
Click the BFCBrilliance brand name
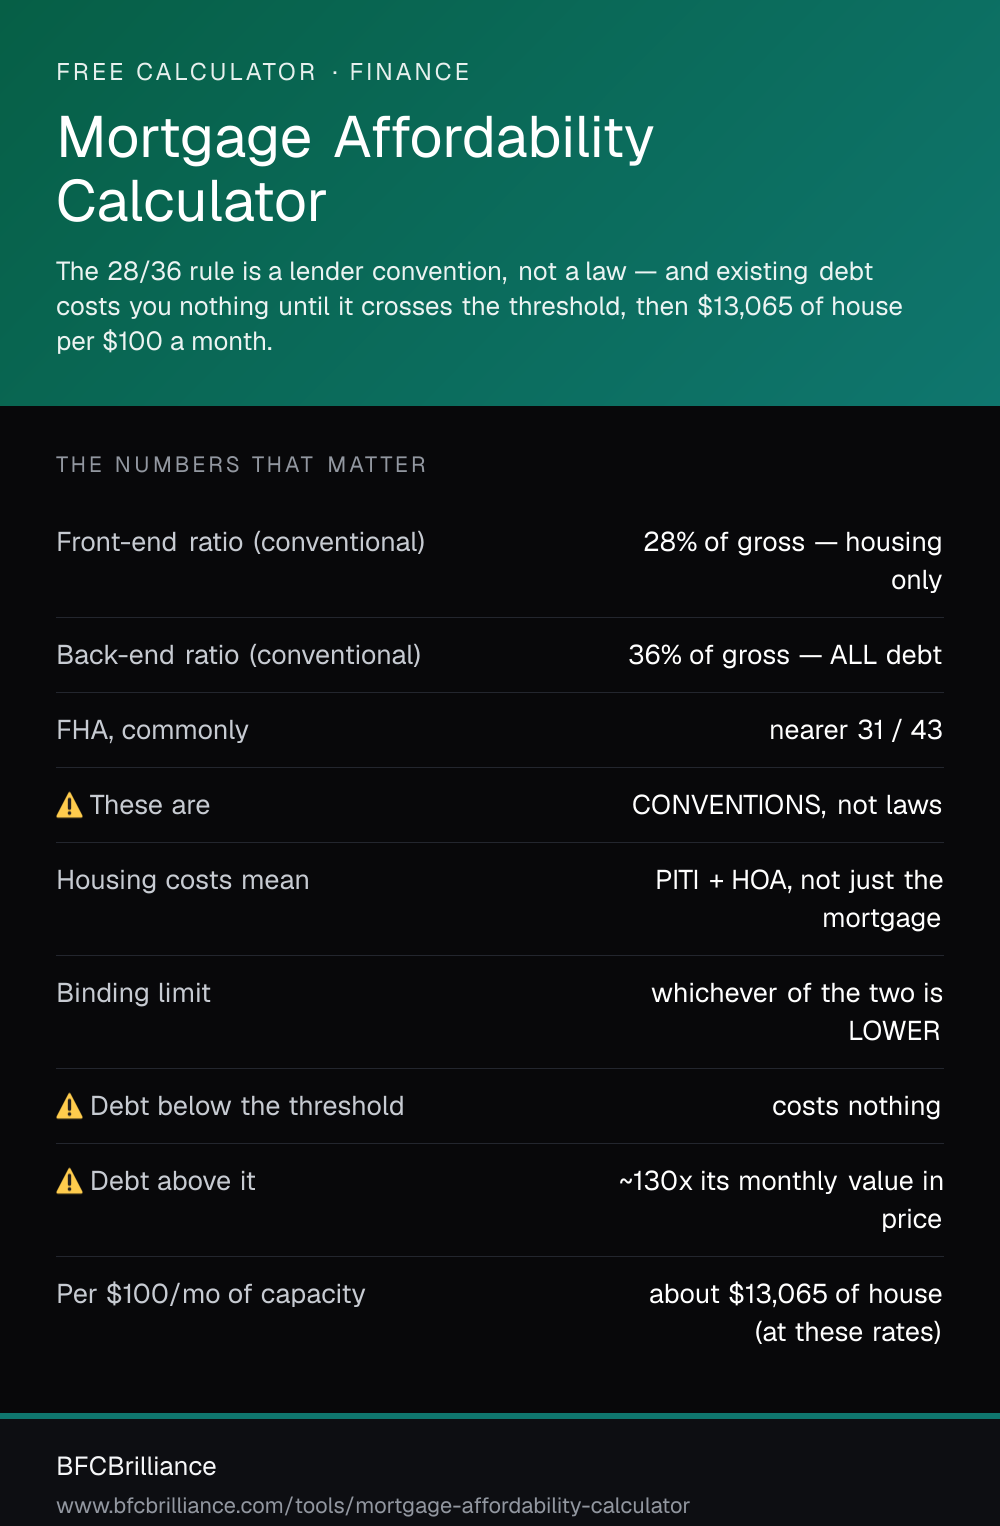click(136, 1466)
